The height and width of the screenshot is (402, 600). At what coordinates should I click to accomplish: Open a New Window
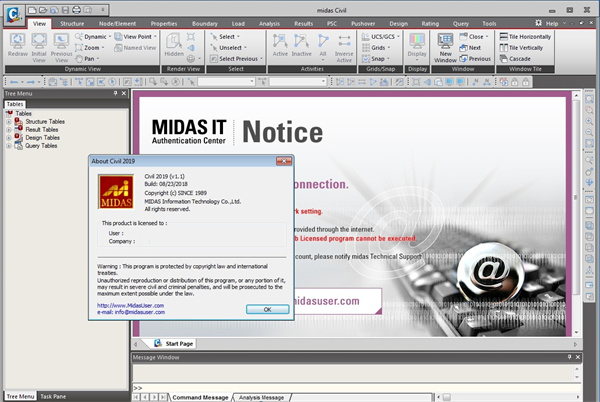click(x=445, y=47)
